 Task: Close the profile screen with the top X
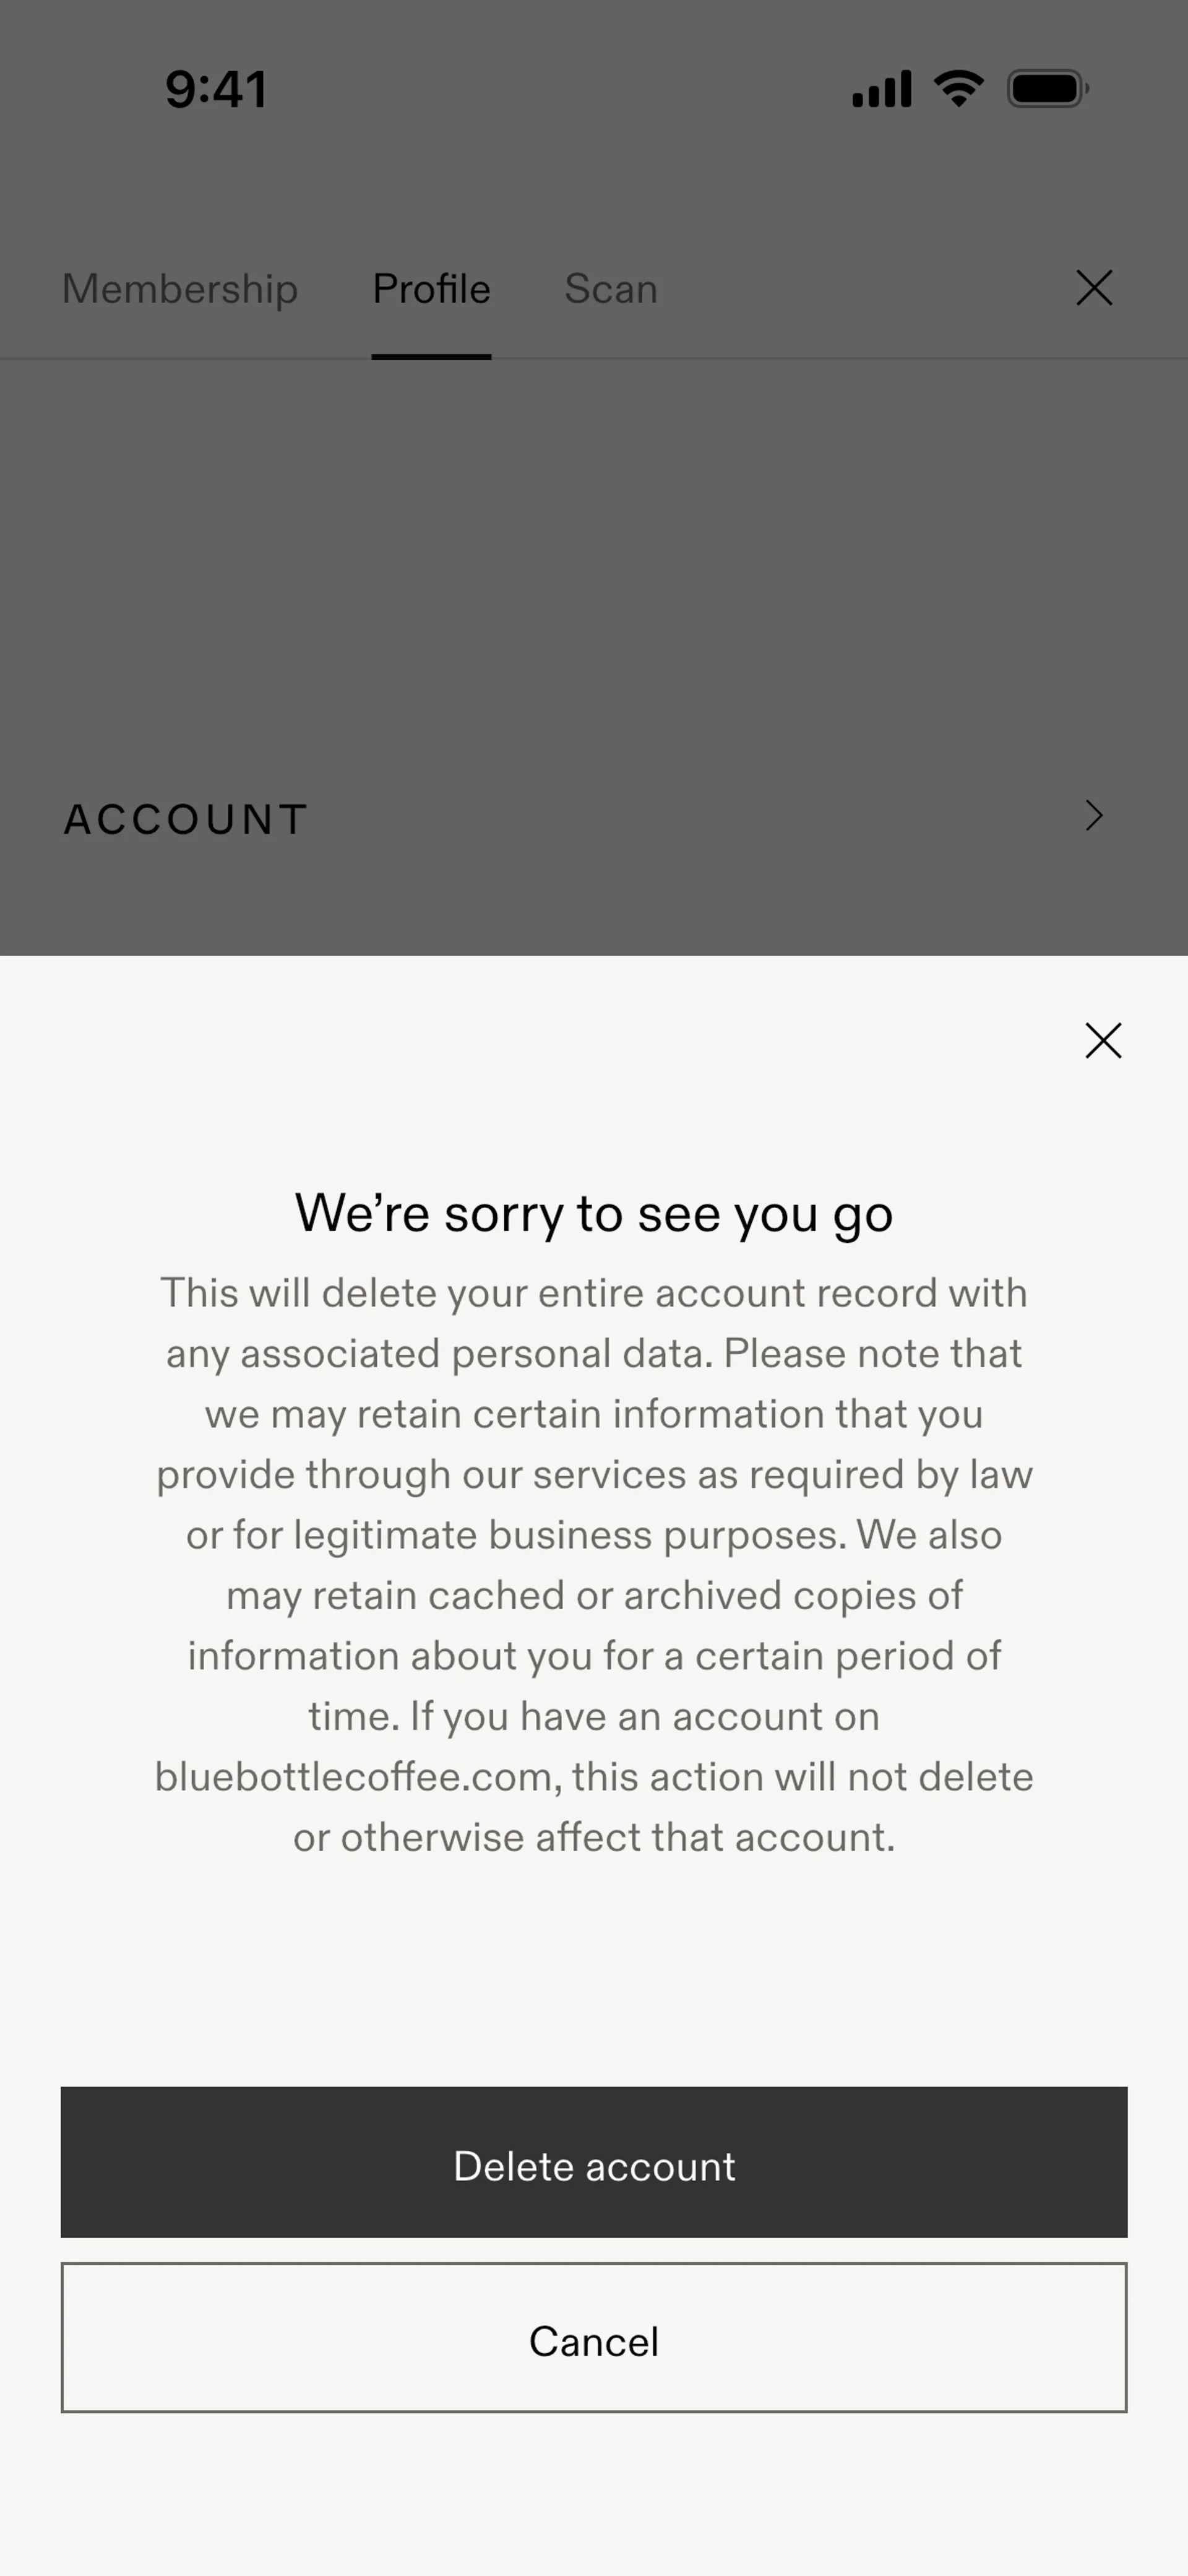1094,288
